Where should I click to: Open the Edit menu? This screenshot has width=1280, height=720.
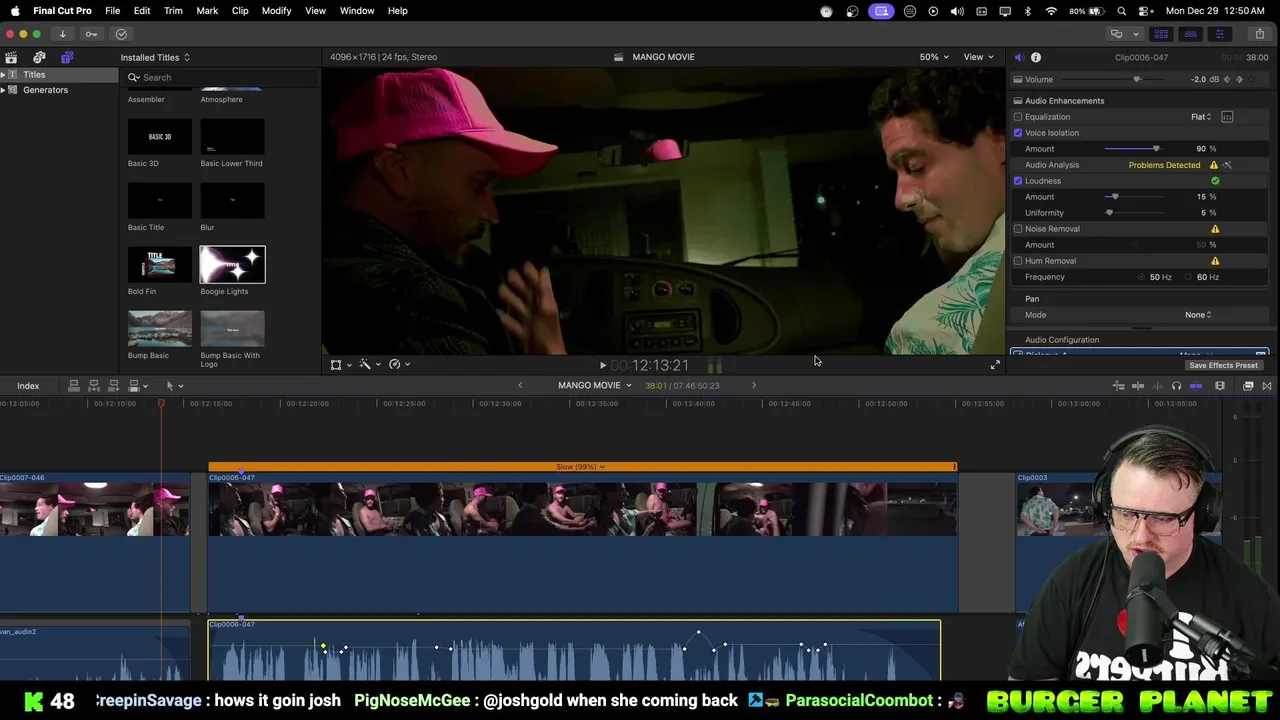(x=142, y=11)
